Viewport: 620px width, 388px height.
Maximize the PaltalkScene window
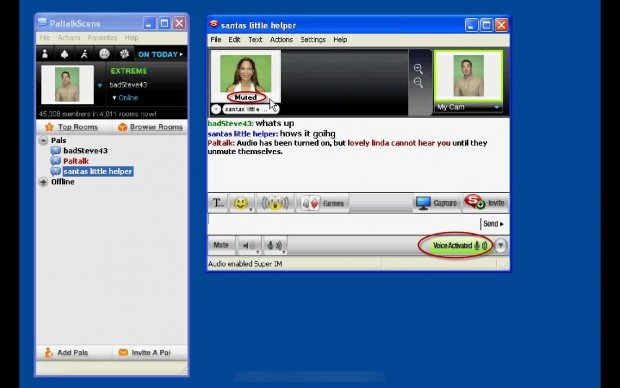coord(164,23)
